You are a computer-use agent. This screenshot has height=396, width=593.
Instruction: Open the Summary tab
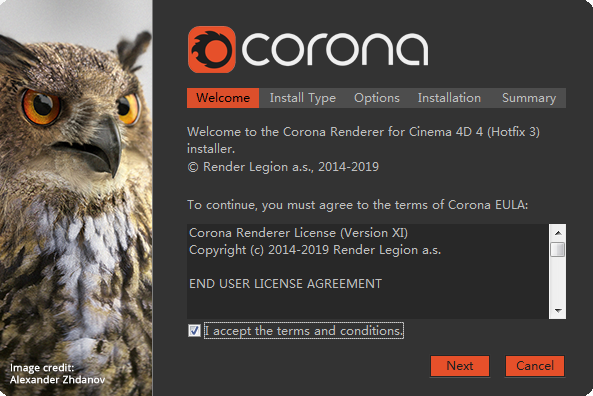coord(529,98)
